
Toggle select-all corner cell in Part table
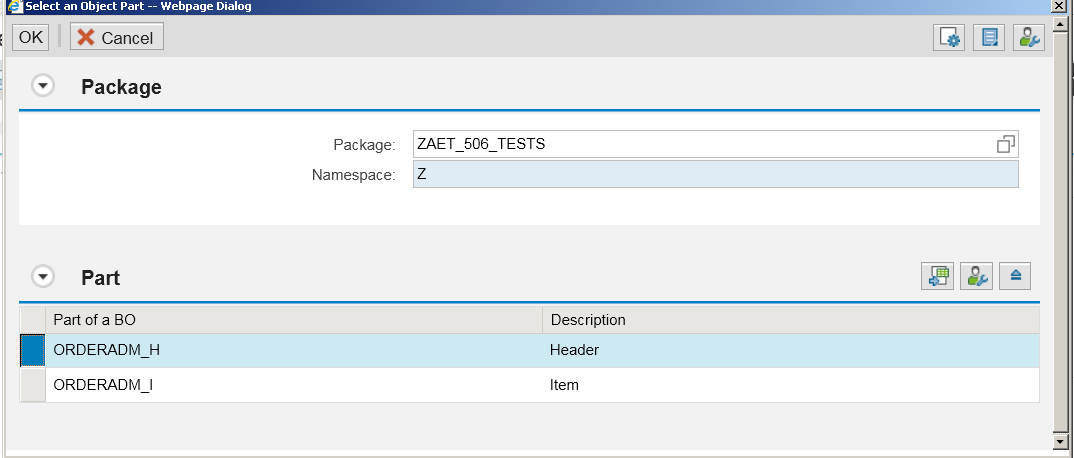[32, 320]
